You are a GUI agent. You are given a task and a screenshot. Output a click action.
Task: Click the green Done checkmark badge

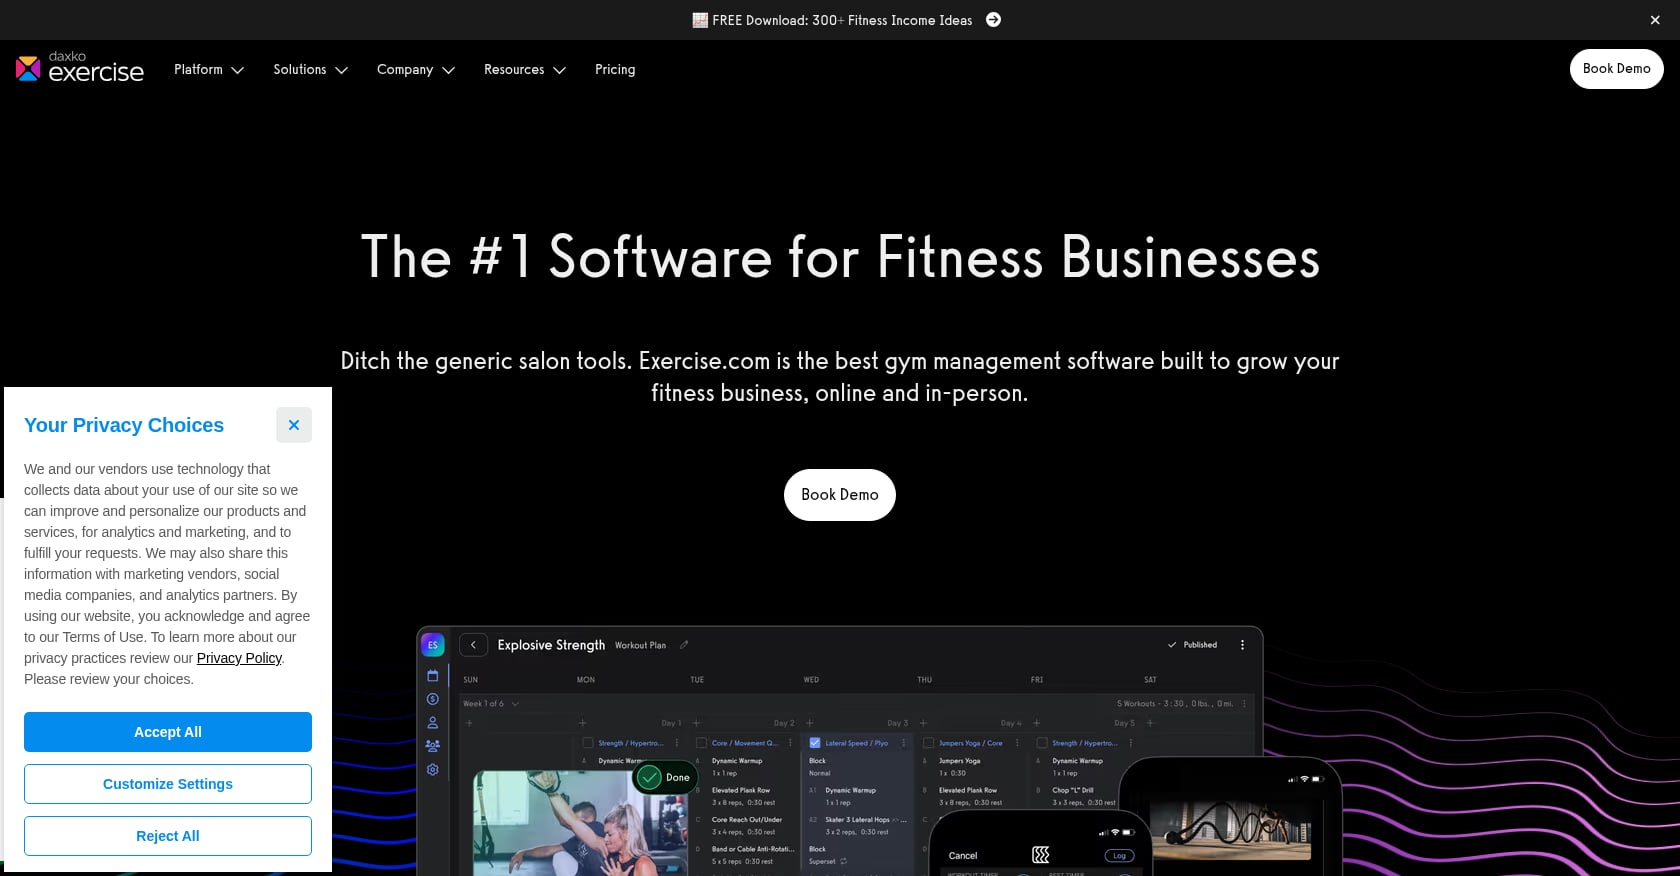665,777
